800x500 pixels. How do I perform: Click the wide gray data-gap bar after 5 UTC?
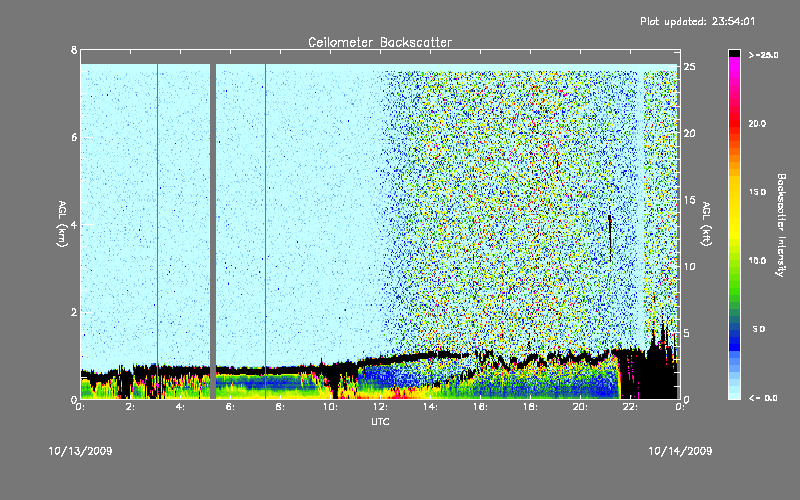(213, 231)
